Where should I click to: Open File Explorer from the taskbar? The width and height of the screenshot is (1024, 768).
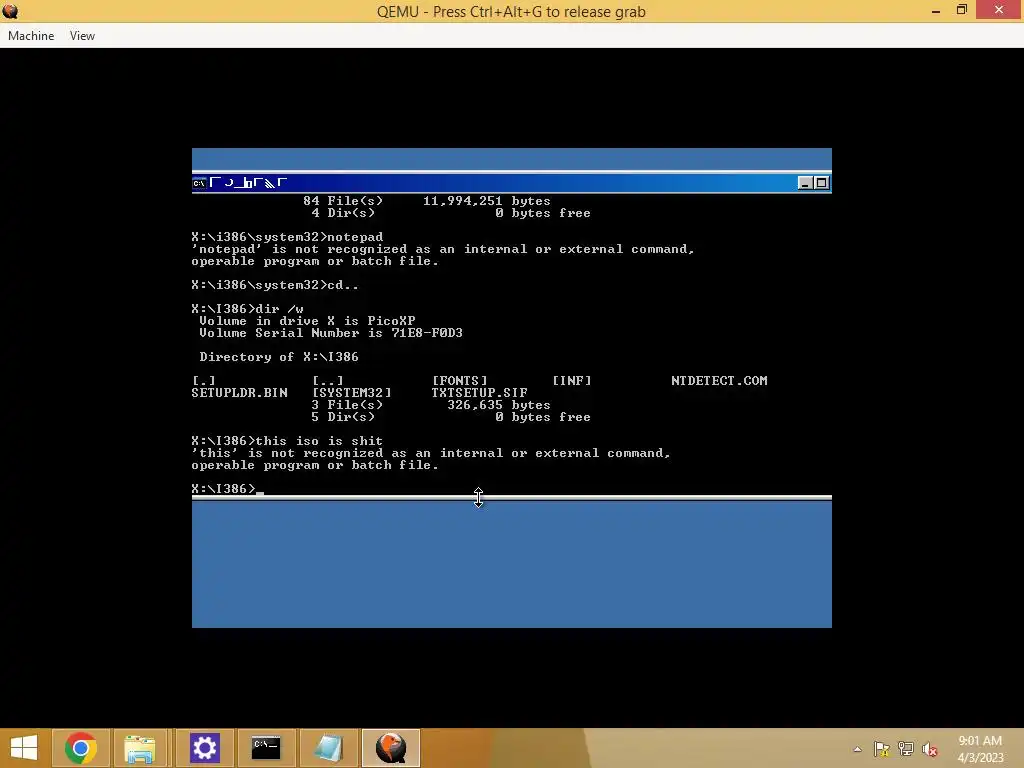click(140, 748)
